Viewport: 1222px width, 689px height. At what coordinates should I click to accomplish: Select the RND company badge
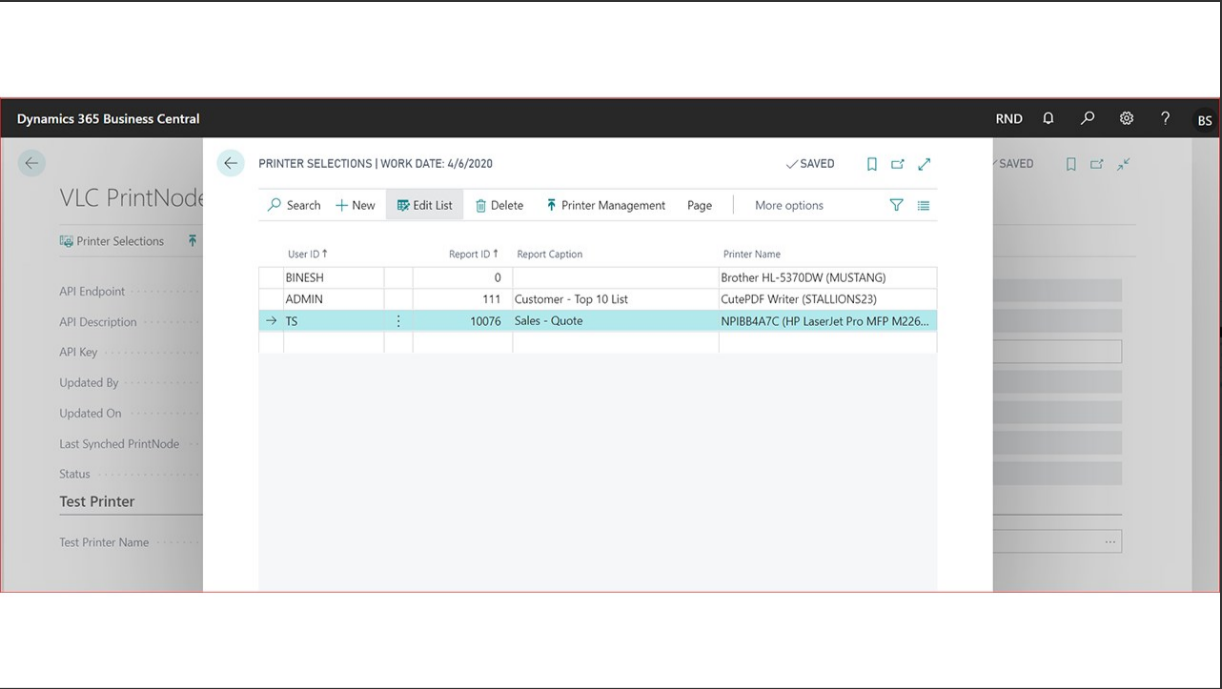click(x=1009, y=118)
